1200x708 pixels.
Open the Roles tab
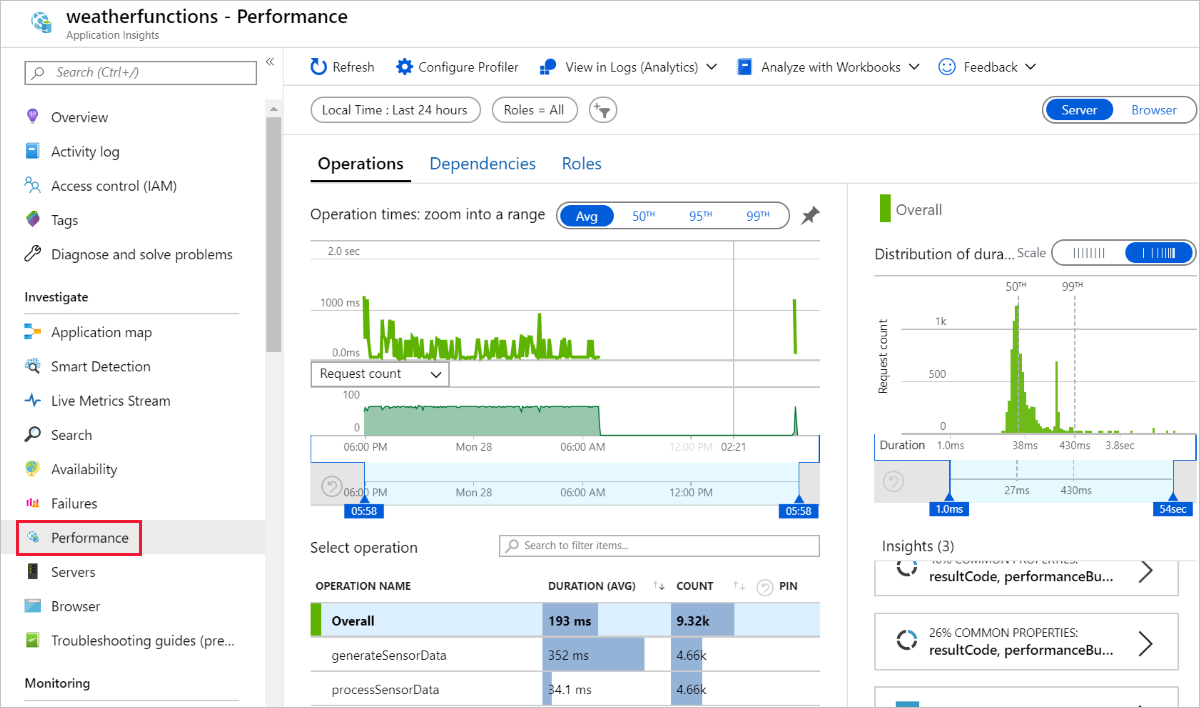[x=581, y=163]
